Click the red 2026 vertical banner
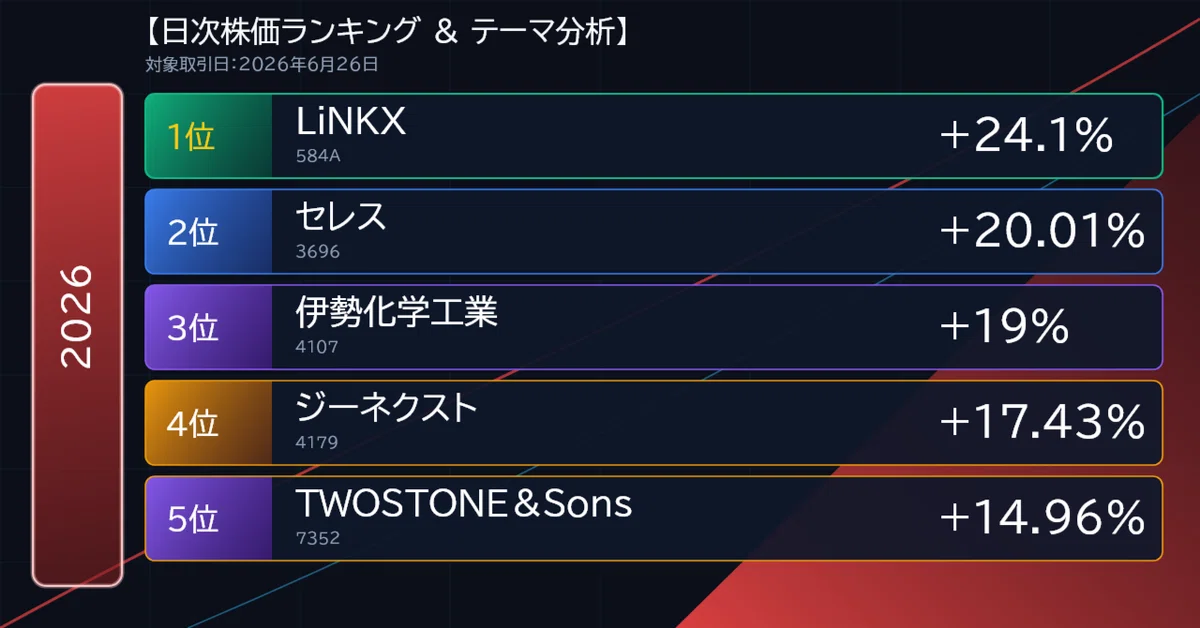The width and height of the screenshot is (1200, 628). (x=77, y=335)
